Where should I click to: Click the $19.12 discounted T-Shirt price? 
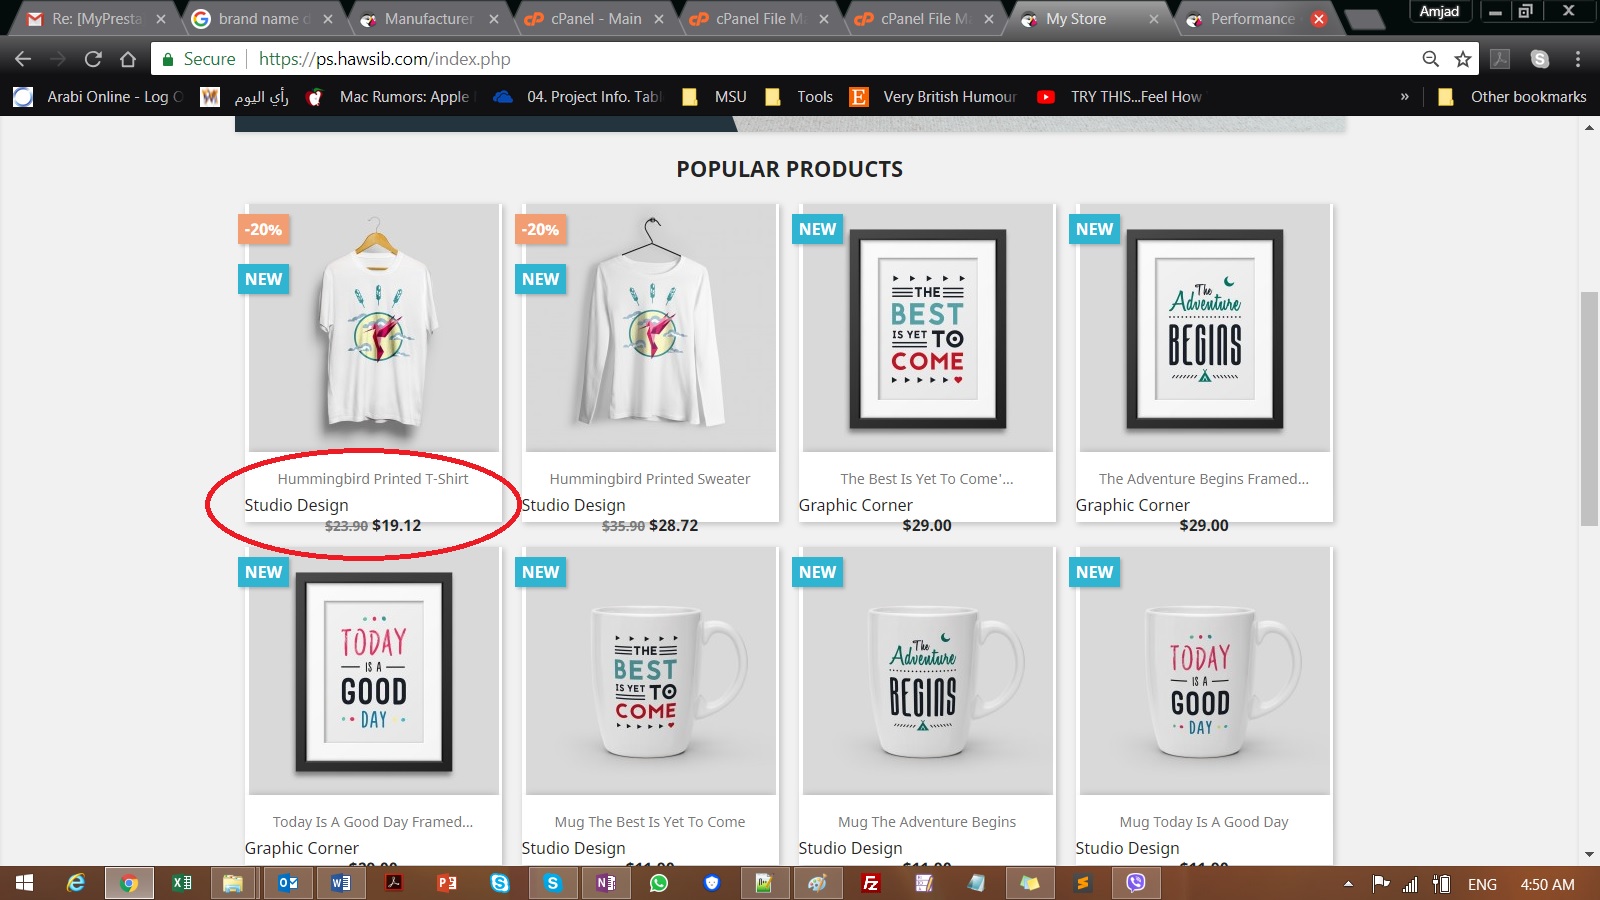pyautogui.click(x=397, y=526)
